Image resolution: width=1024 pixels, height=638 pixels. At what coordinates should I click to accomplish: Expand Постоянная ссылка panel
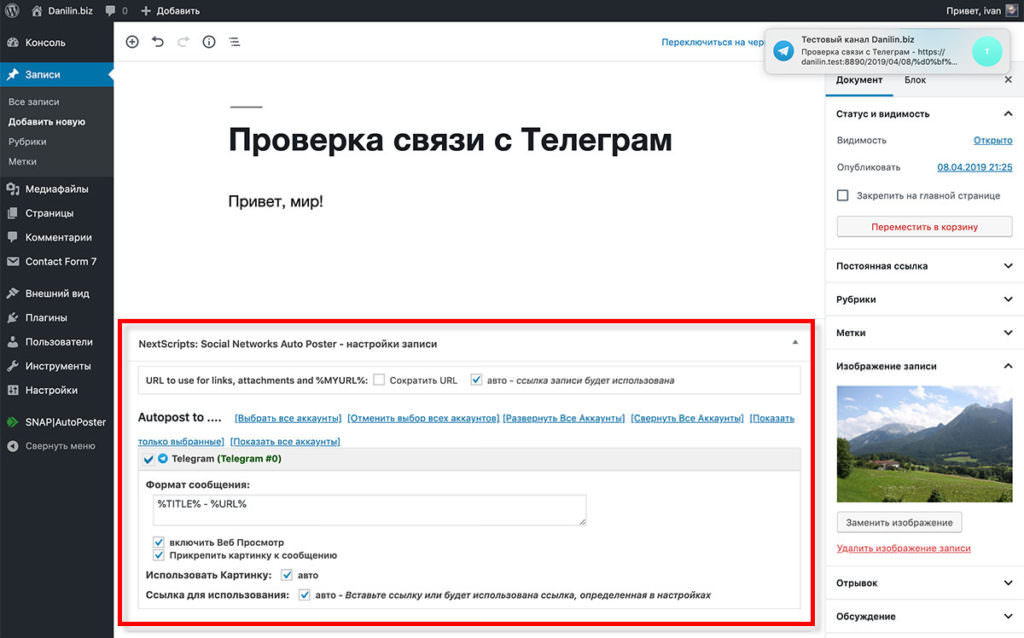point(925,266)
